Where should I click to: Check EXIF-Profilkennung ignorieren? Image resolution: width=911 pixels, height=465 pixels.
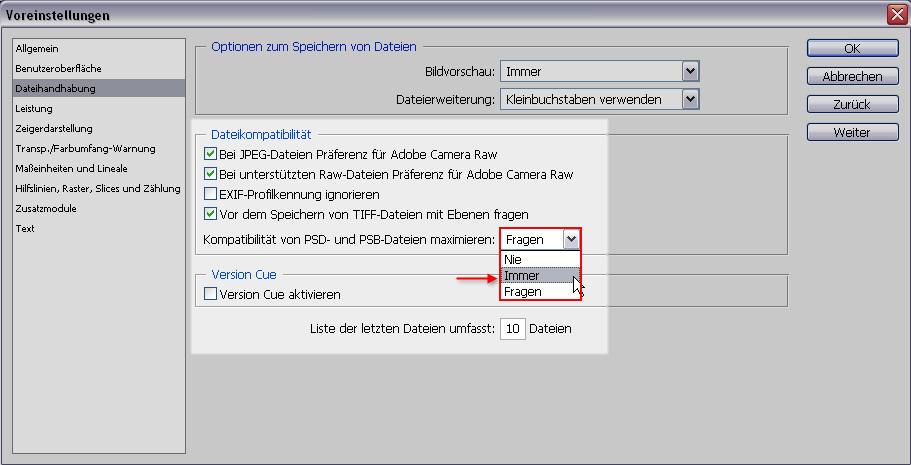[210, 194]
